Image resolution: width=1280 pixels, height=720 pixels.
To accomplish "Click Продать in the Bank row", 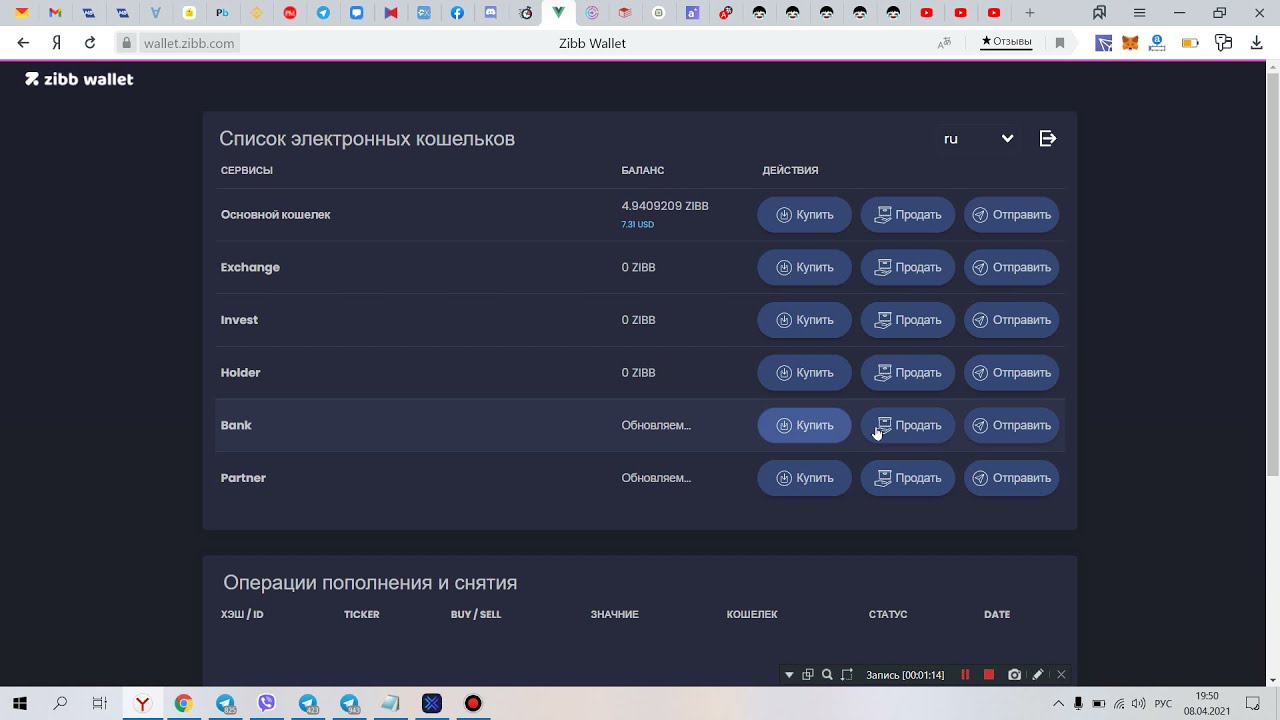I will click(908, 425).
